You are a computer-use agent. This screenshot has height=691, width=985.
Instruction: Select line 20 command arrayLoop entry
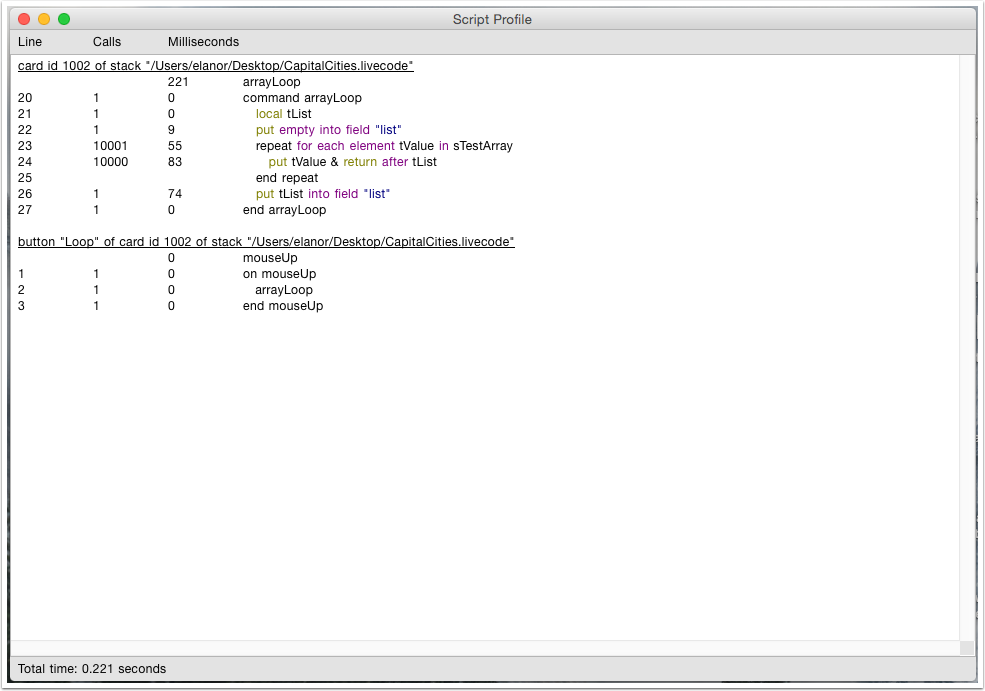pos(300,97)
